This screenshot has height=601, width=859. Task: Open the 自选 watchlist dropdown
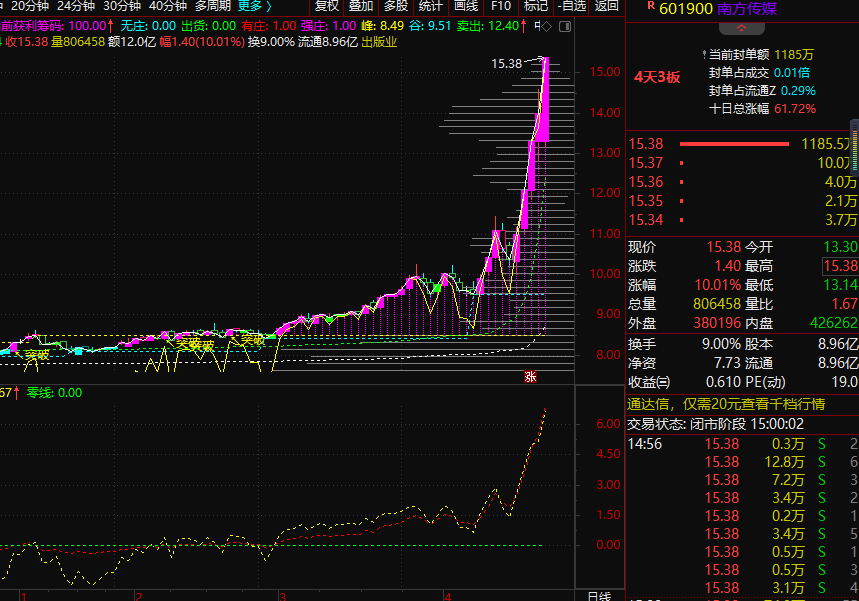click(572, 6)
